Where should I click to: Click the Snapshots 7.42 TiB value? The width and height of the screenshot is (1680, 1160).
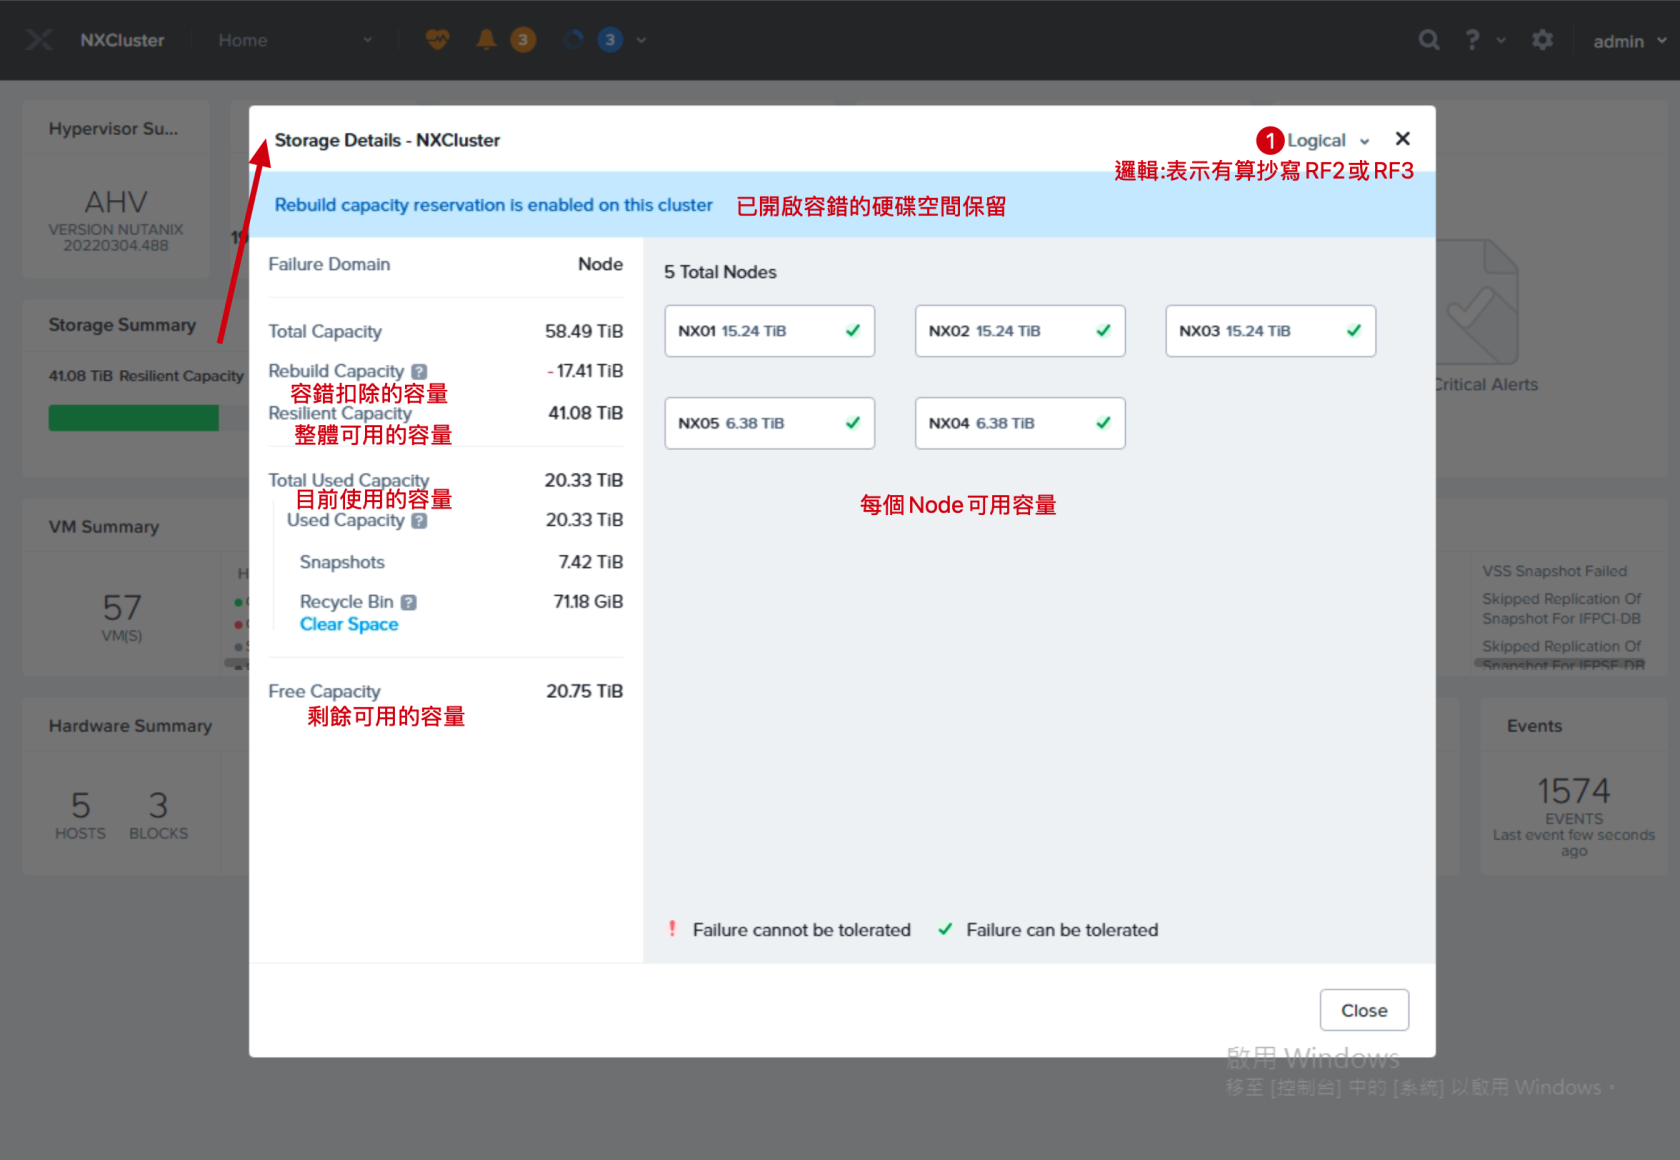click(590, 562)
